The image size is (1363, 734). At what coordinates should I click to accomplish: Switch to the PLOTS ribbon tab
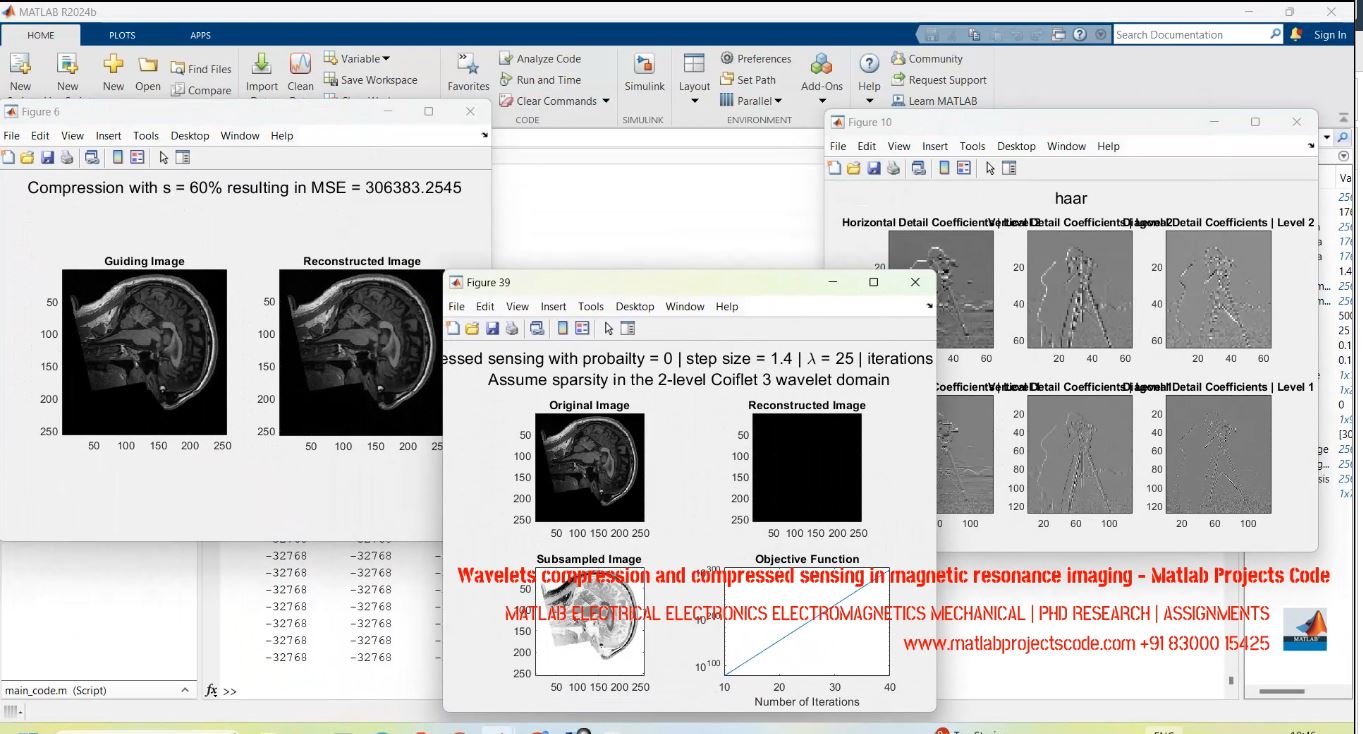point(122,34)
